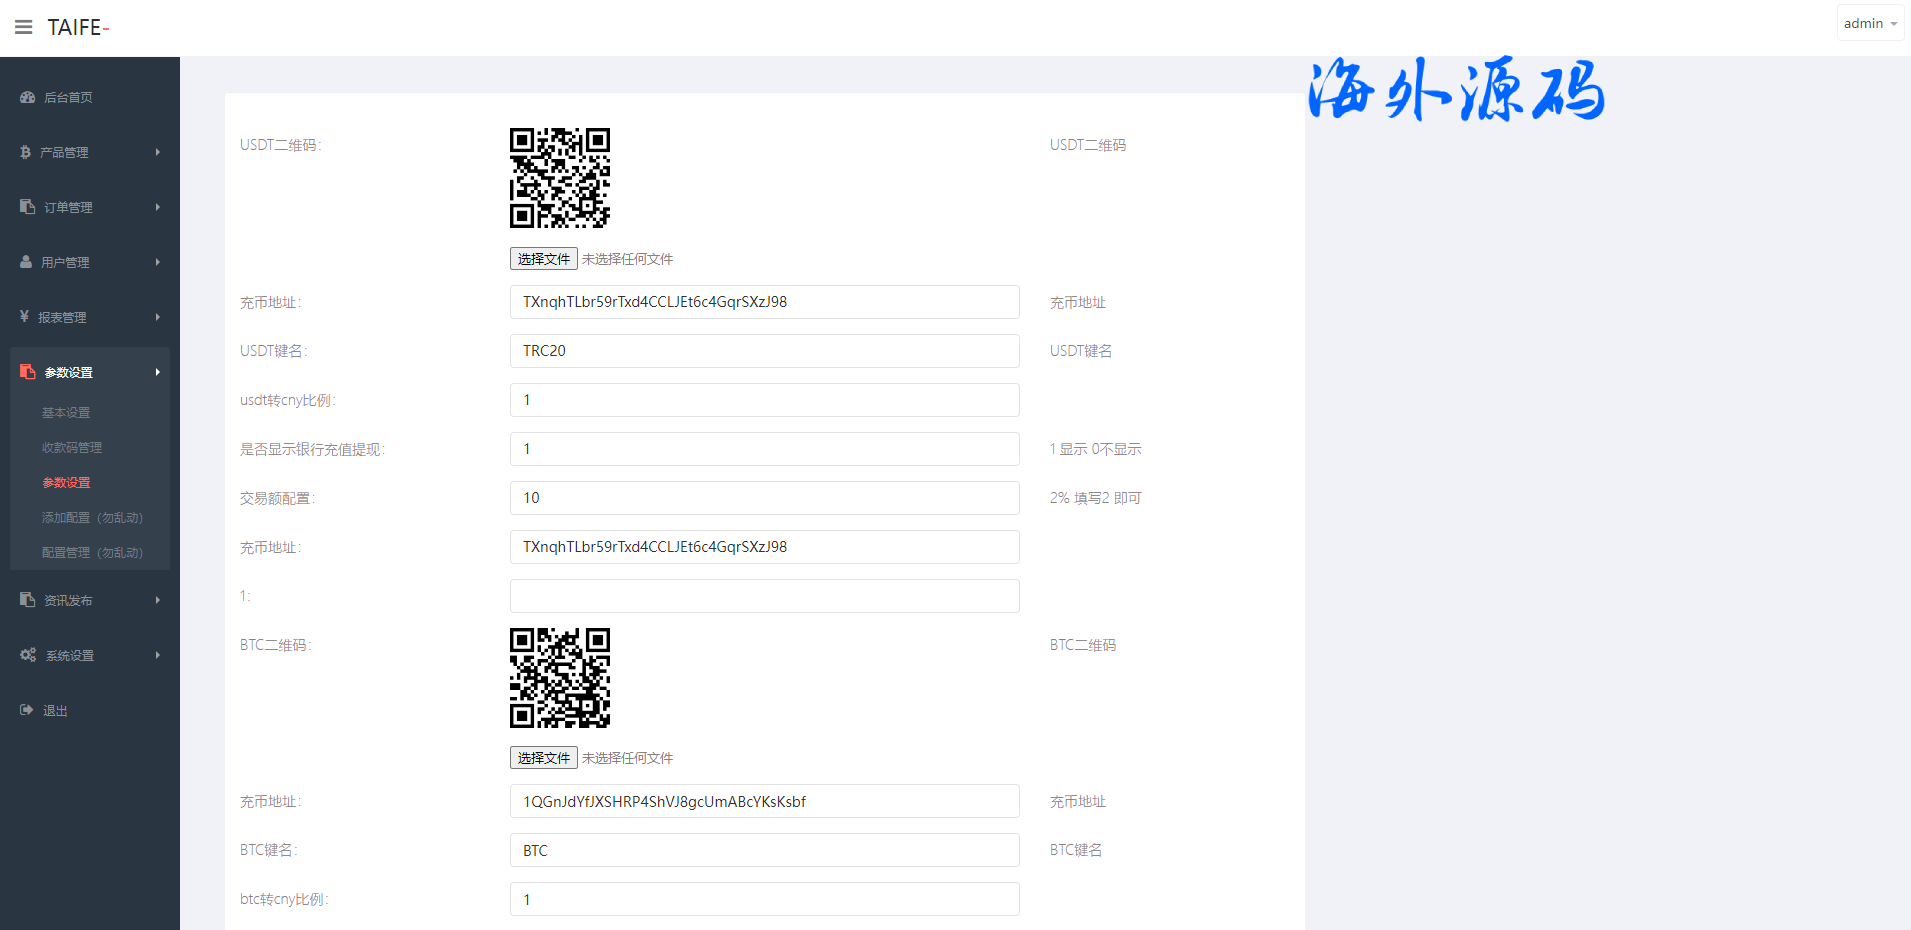Viewport: 1911px width, 930px height.
Task: Click the yen icon for 报表管理
Action: pyautogui.click(x=24, y=317)
